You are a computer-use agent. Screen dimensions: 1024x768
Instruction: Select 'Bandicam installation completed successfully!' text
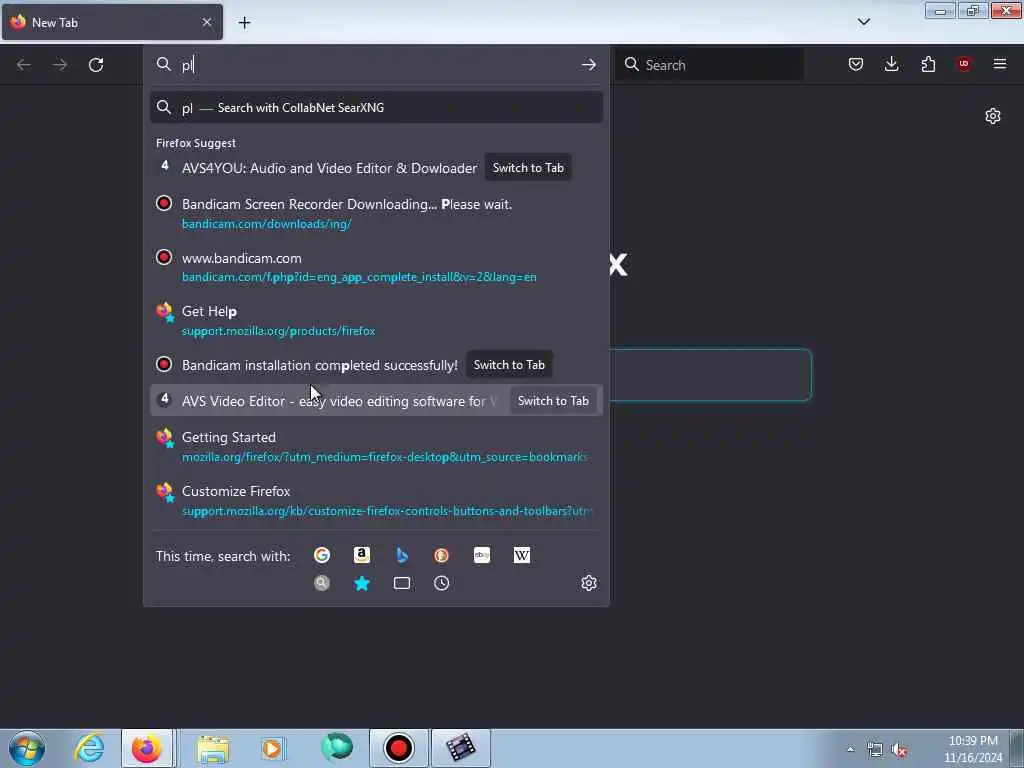[319, 365]
